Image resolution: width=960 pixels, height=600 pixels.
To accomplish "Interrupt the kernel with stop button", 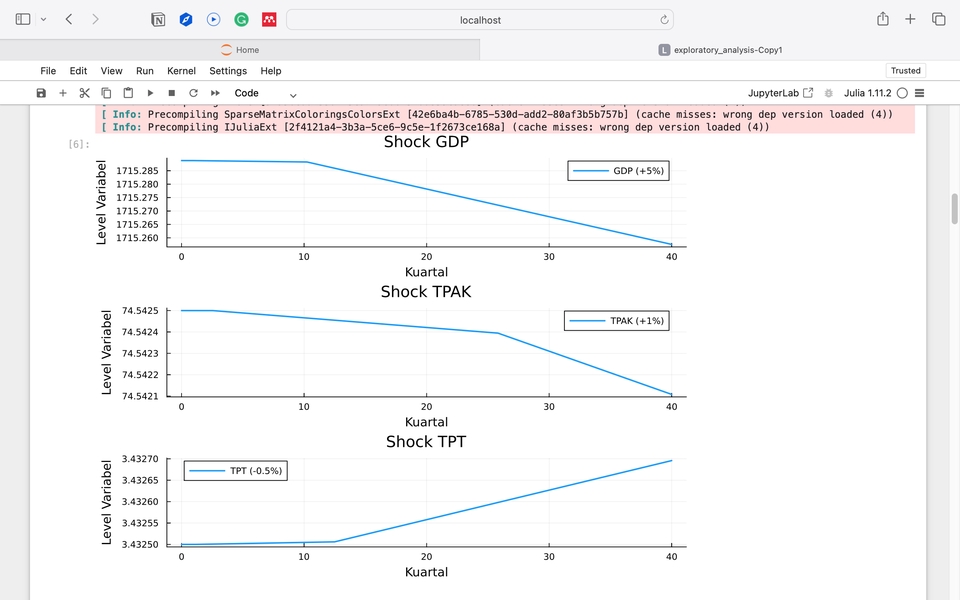I will pyautogui.click(x=172, y=93).
